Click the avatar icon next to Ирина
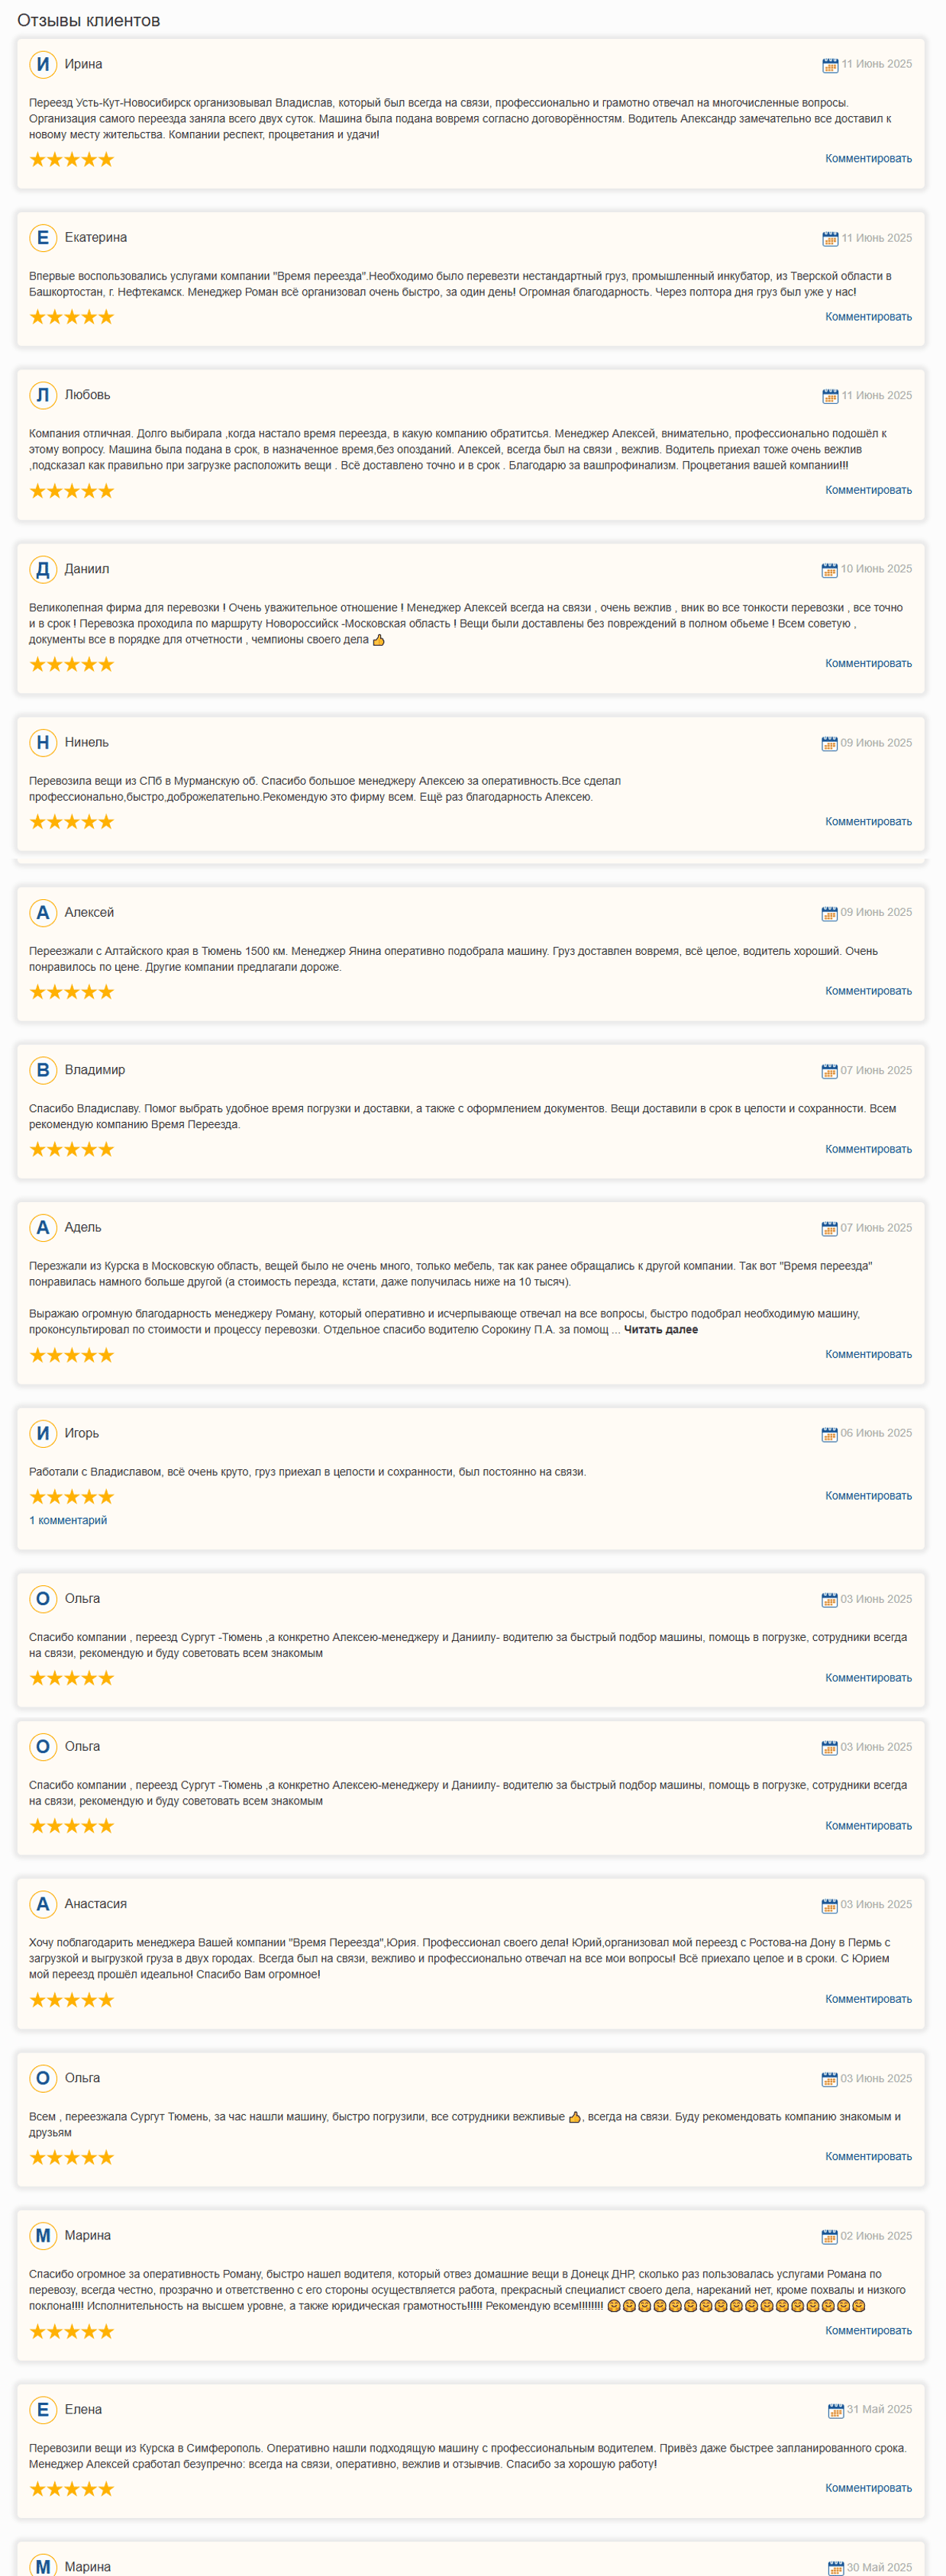 pyautogui.click(x=43, y=65)
